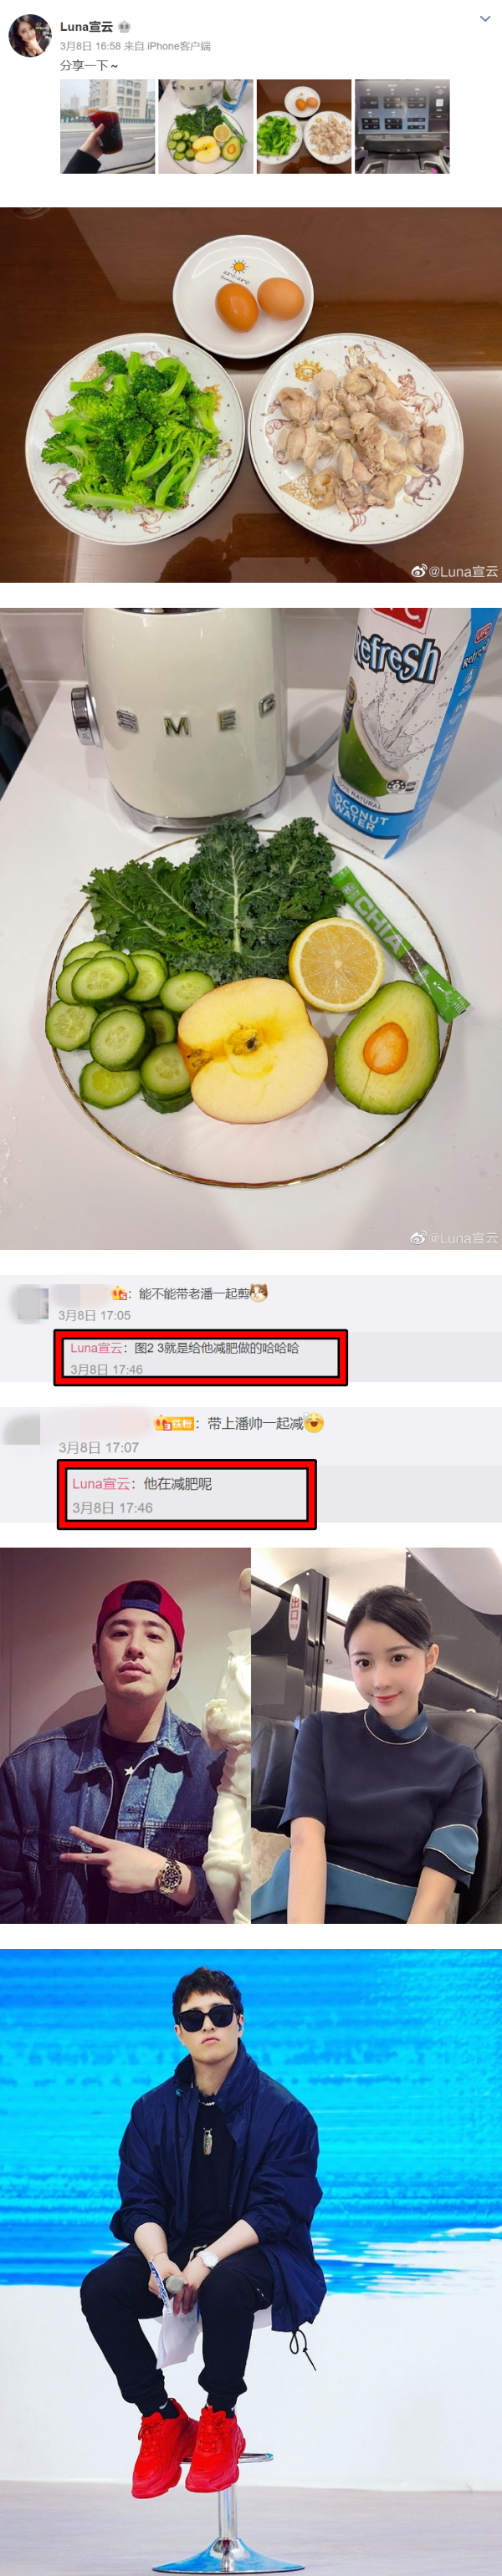502x2576 pixels.
Task: Open Luna宣云's profile avatar
Action: pyautogui.click(x=29, y=36)
